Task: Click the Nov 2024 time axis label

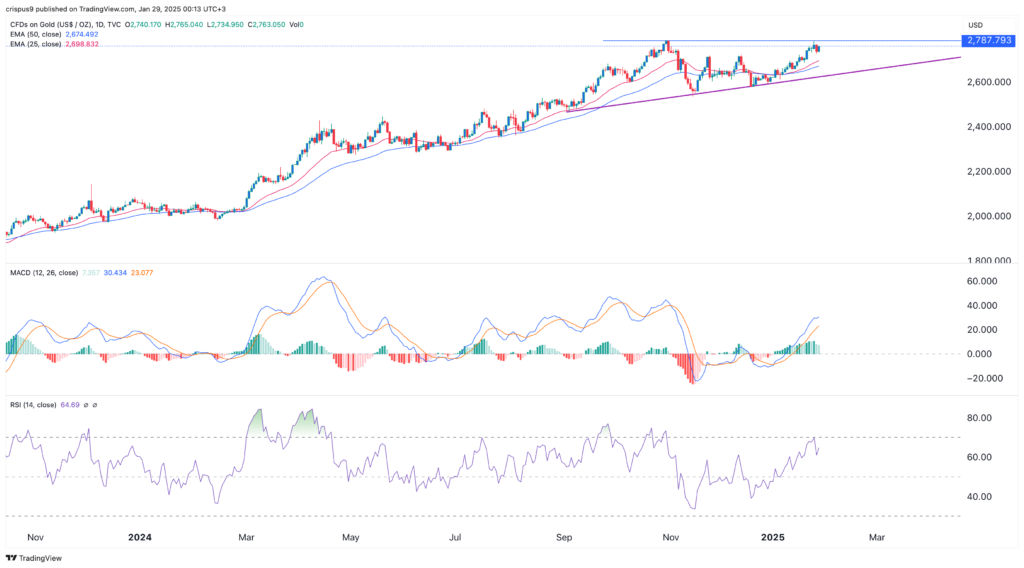Action: 669,536
